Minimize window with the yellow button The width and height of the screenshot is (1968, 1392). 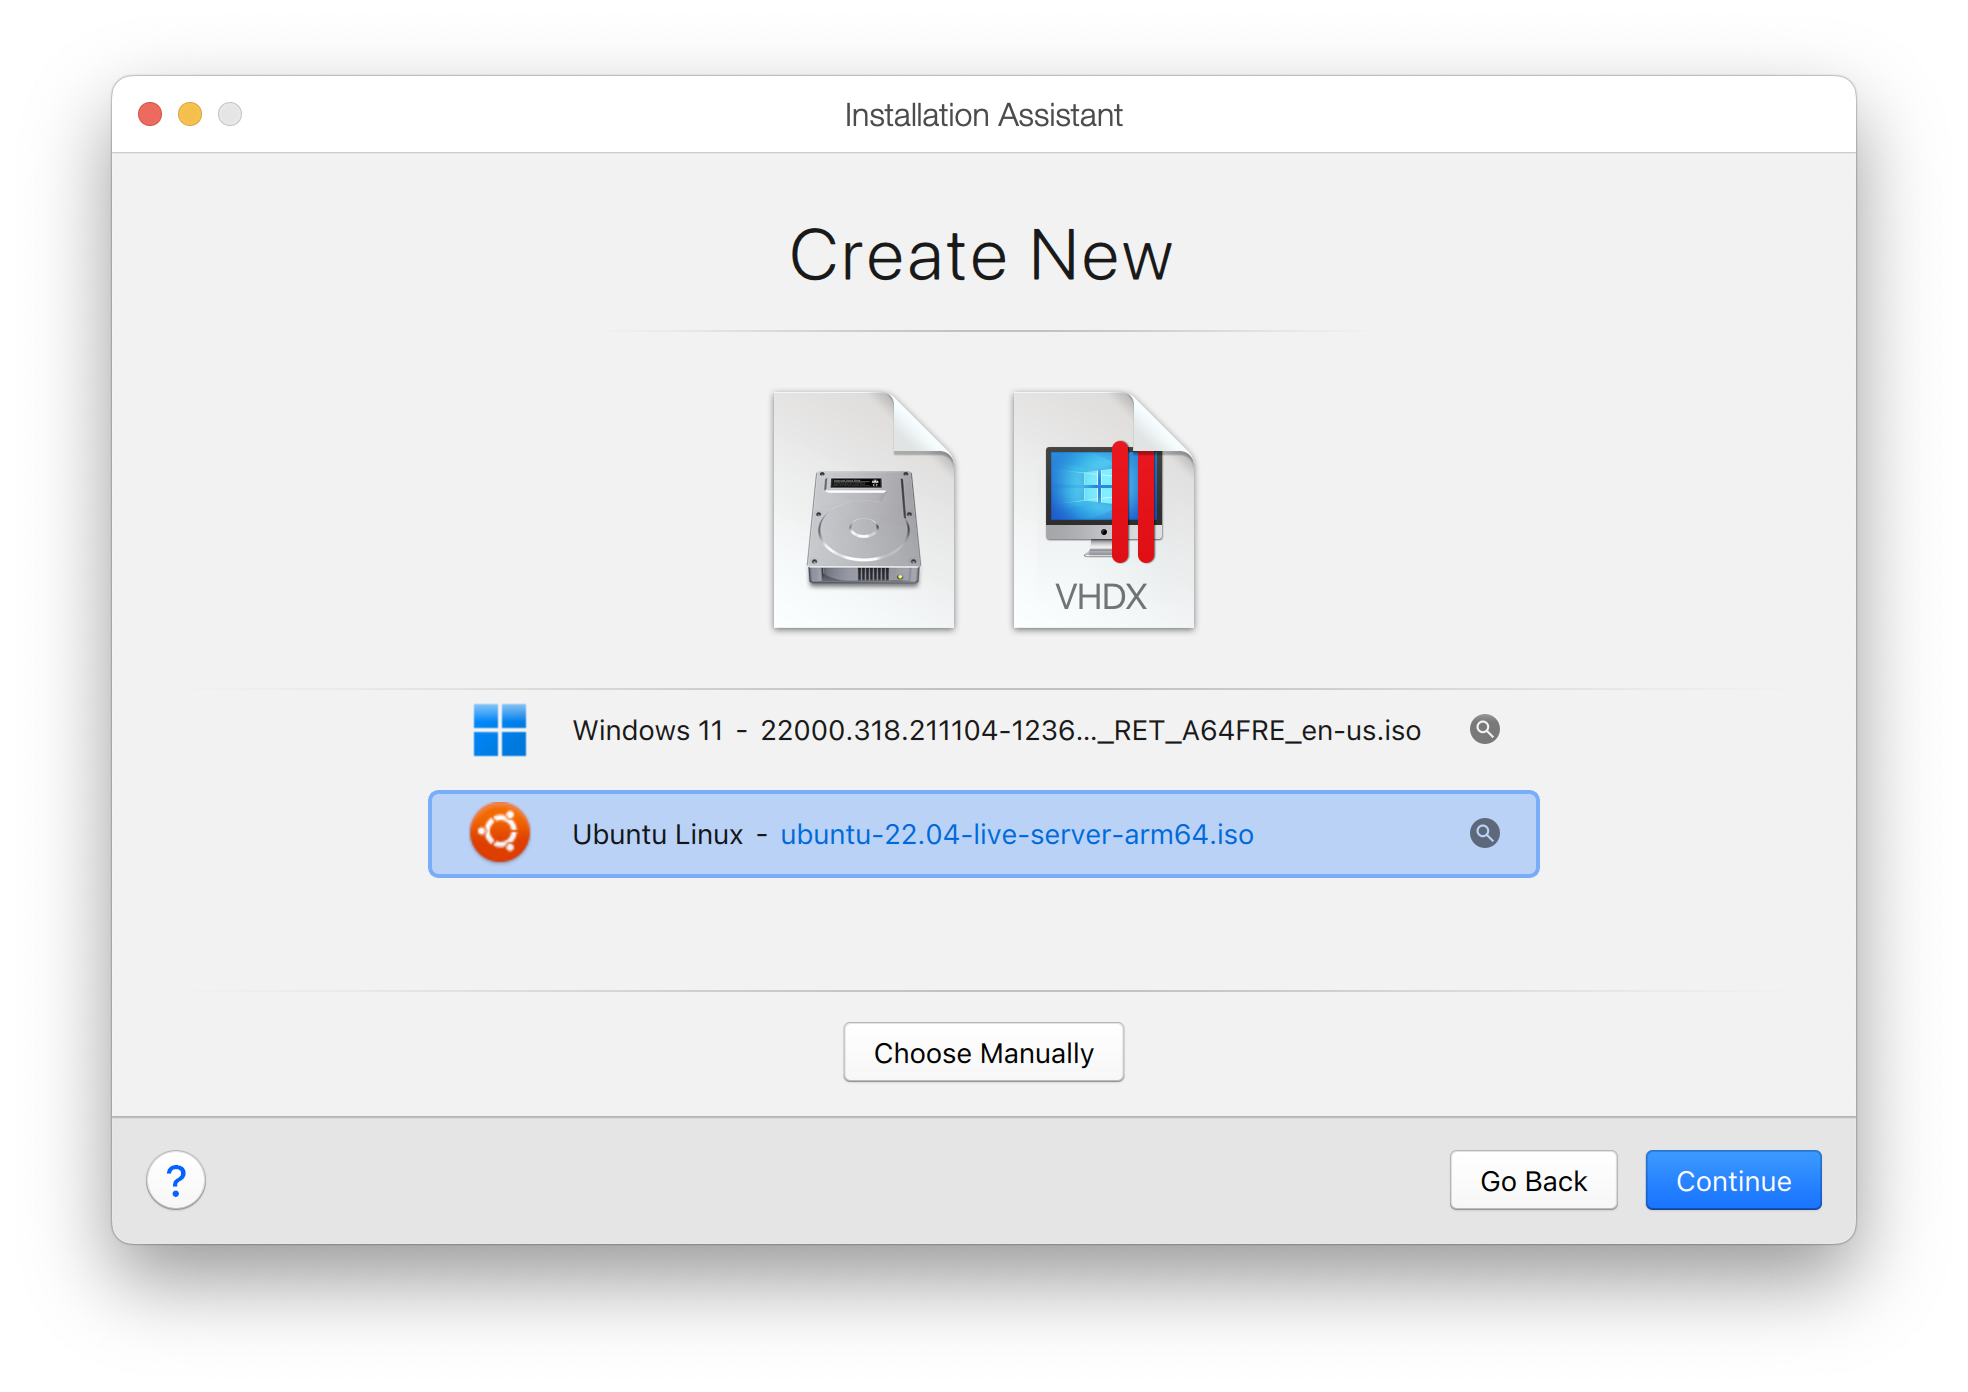(x=190, y=114)
